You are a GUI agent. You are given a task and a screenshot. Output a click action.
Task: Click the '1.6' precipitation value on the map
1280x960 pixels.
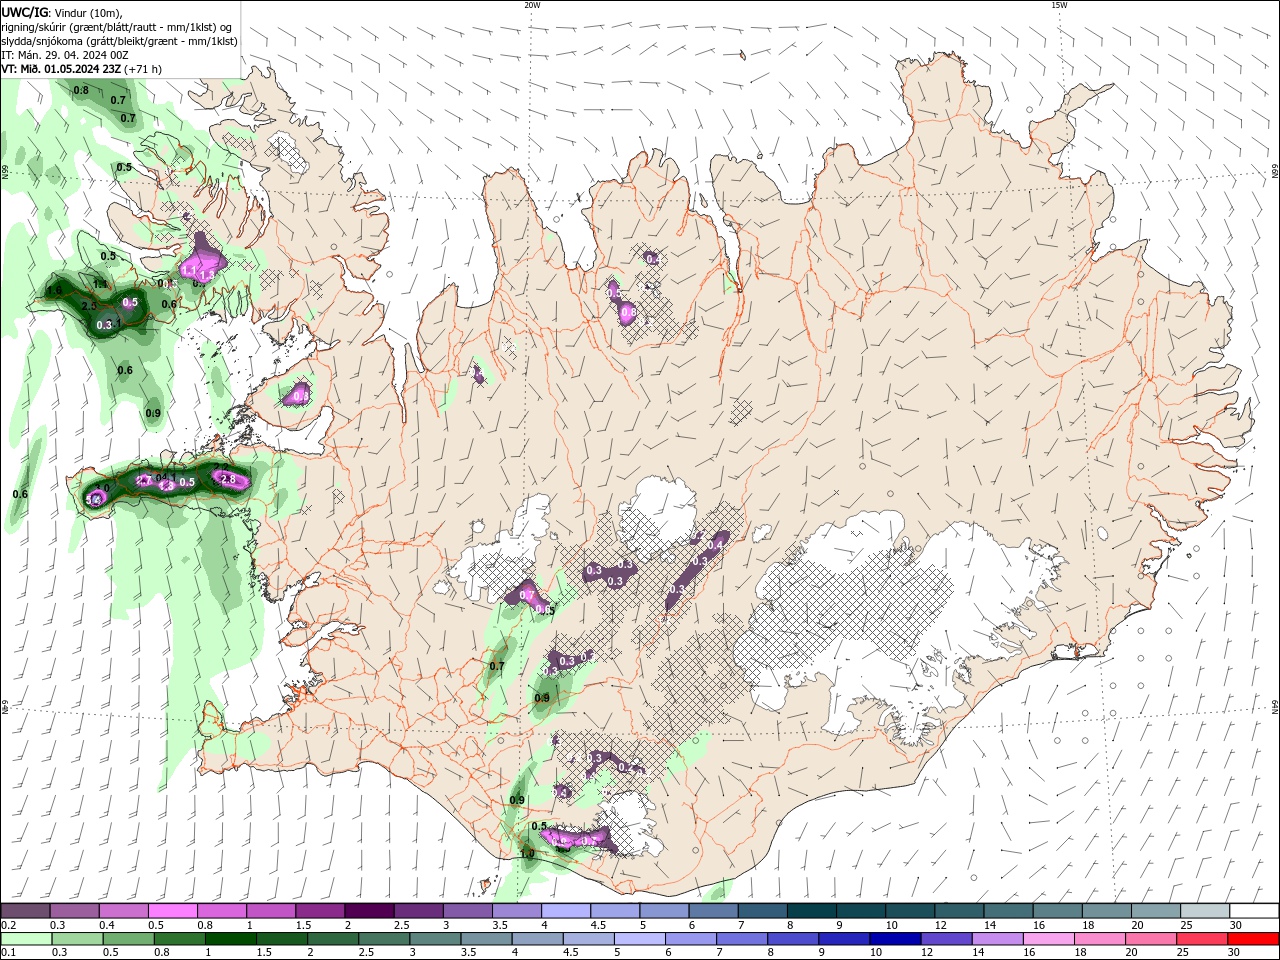[54, 291]
